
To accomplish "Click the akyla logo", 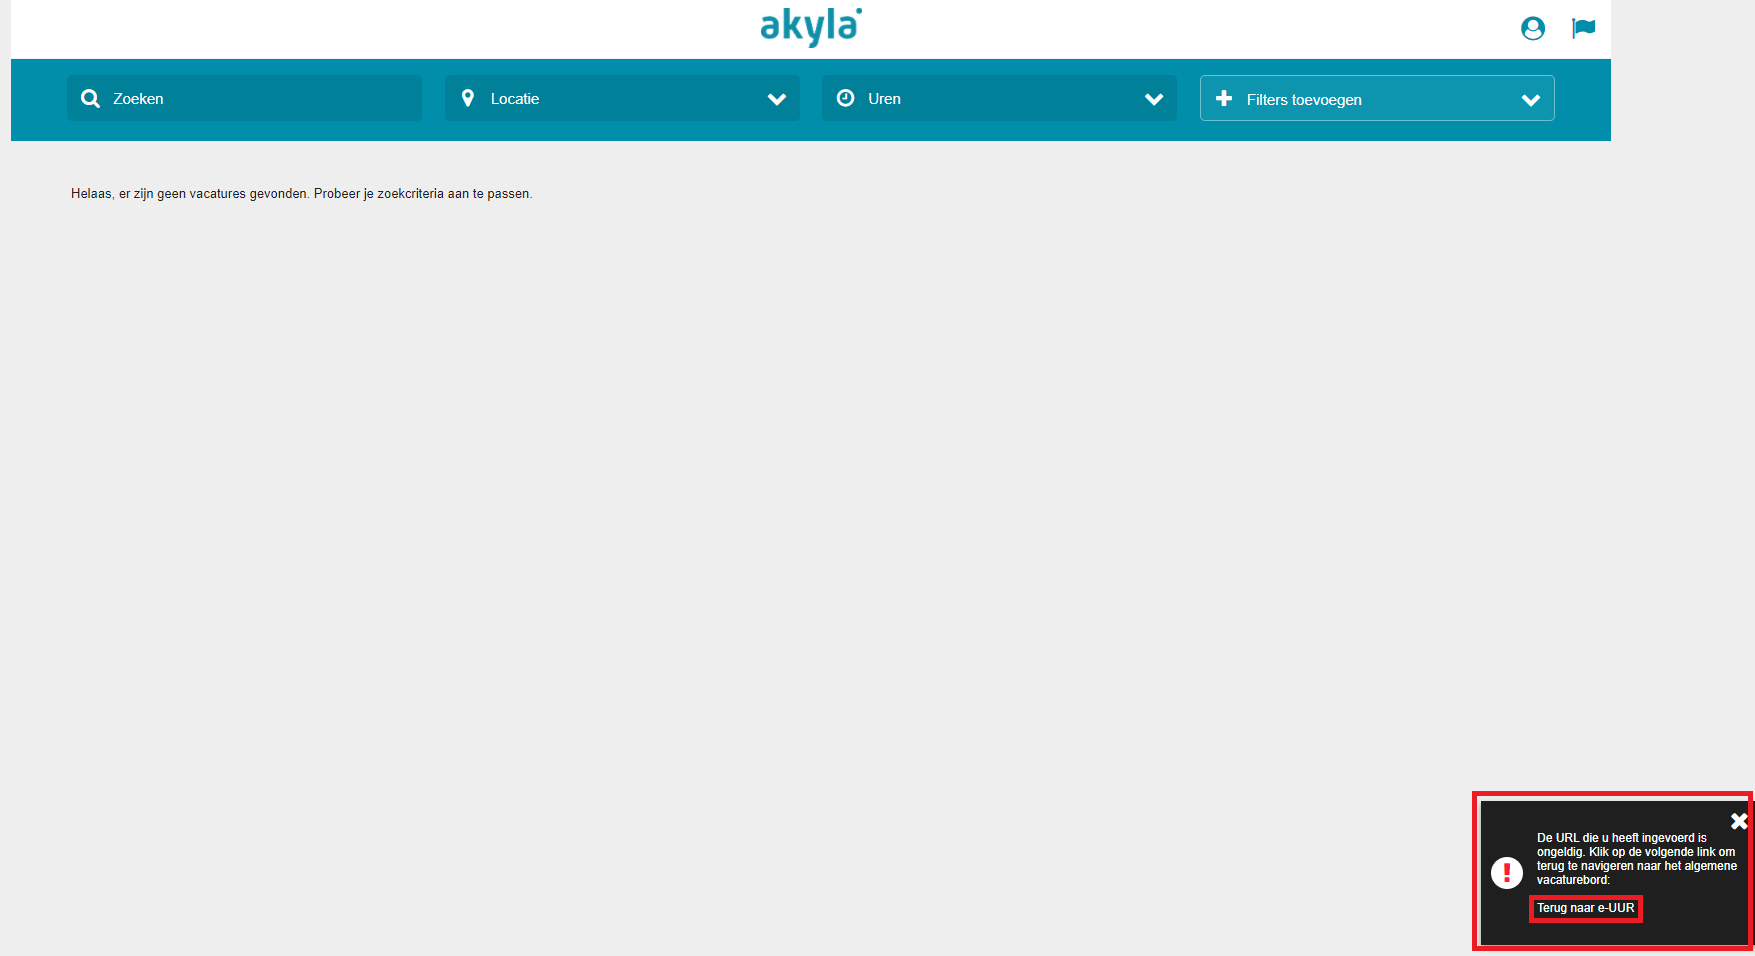I will click(811, 27).
